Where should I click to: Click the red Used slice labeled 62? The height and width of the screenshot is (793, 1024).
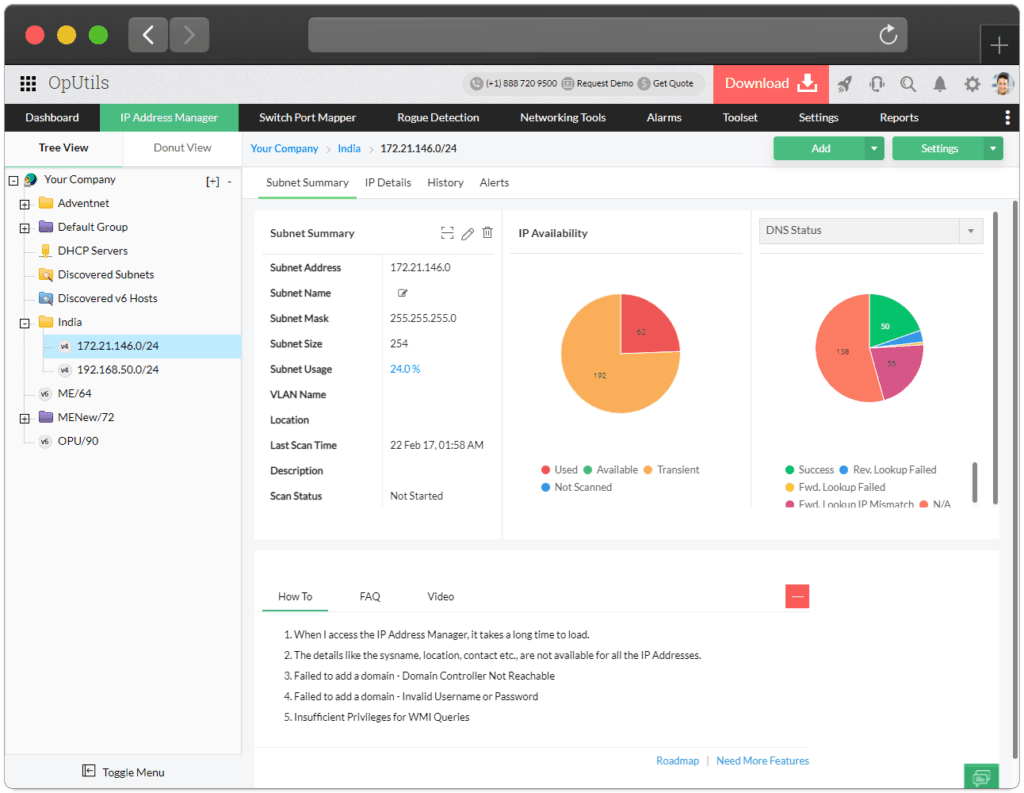pos(647,327)
